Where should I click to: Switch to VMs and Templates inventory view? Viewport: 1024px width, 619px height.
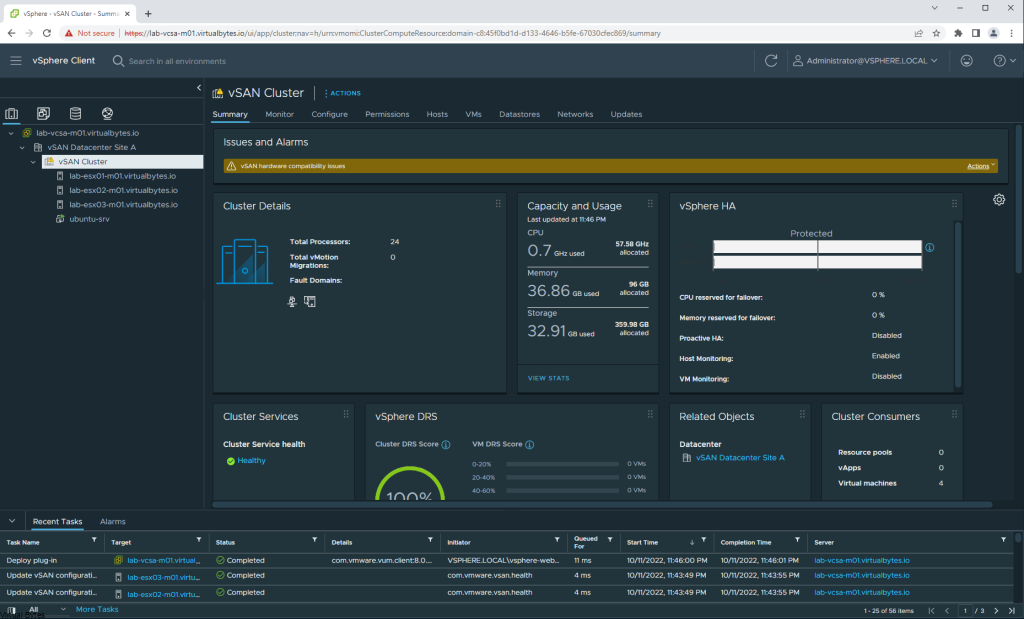pos(44,113)
